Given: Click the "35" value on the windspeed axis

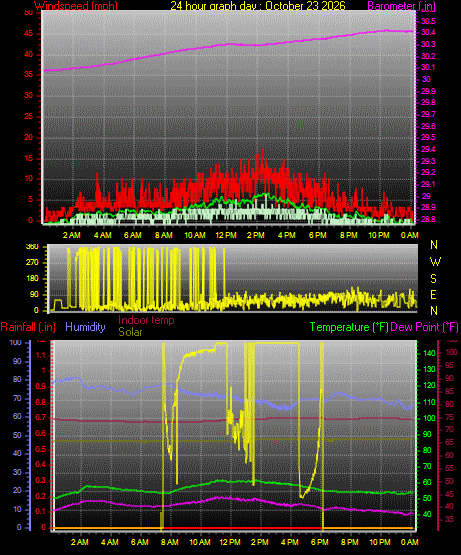Looking at the screenshot, I should pos(29,75).
